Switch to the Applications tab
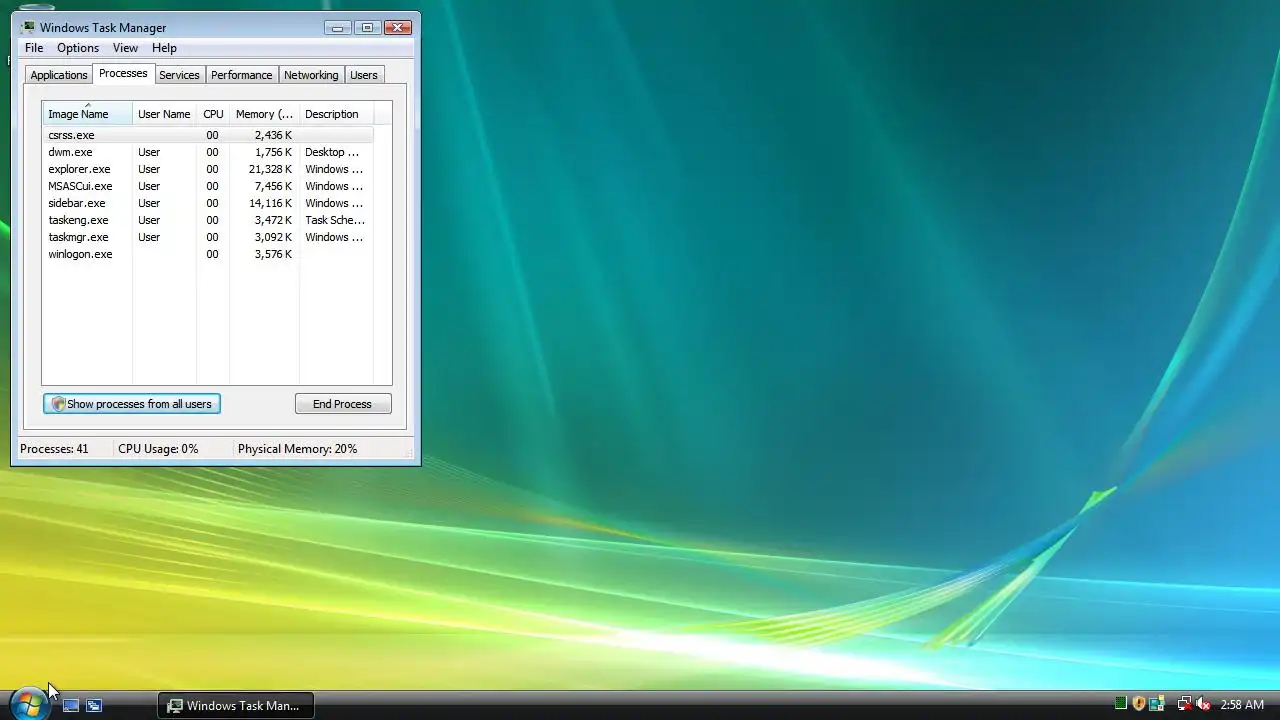 (x=59, y=75)
